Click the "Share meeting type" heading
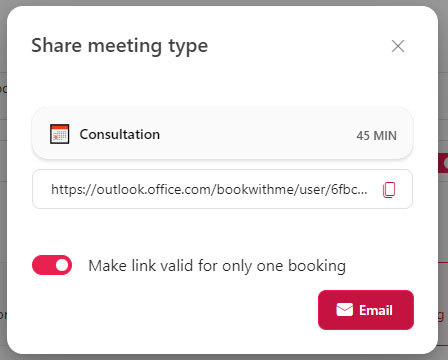Screen dimensions: 448x360 pos(119,46)
